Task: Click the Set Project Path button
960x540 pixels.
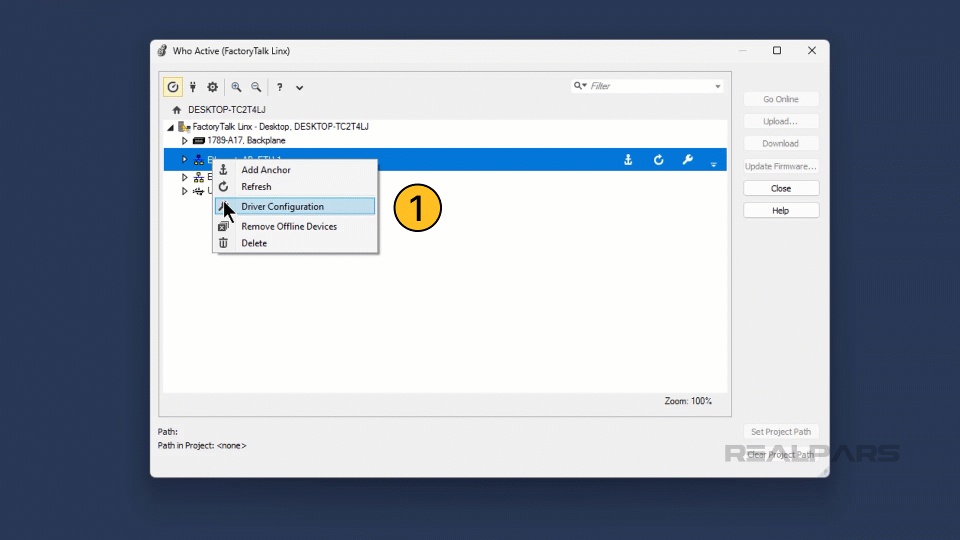Action: [781, 432]
